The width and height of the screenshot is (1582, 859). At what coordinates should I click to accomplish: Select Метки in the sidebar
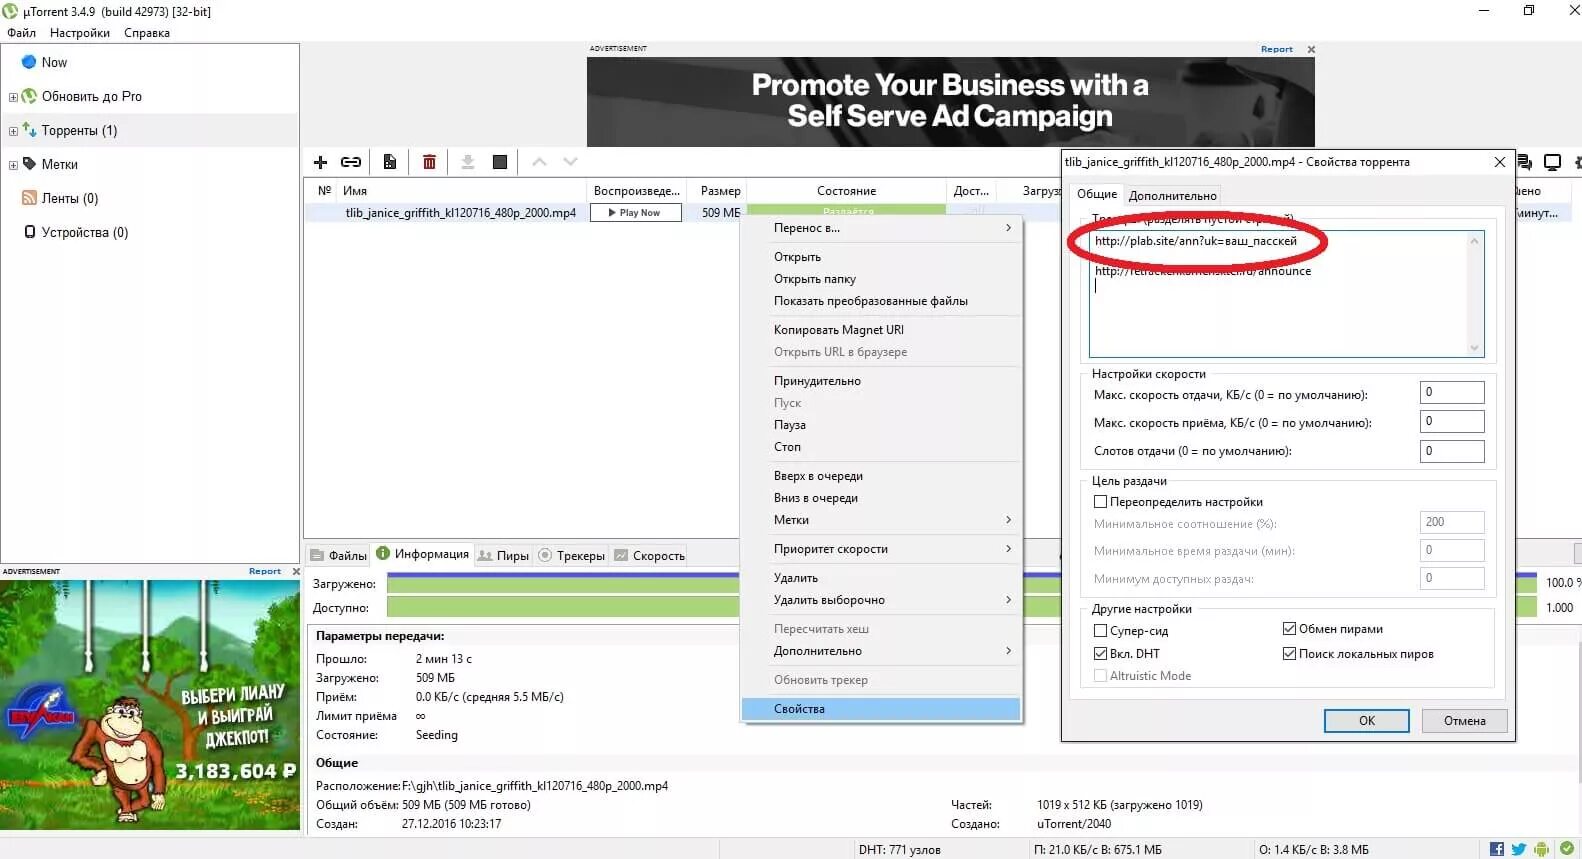(59, 164)
